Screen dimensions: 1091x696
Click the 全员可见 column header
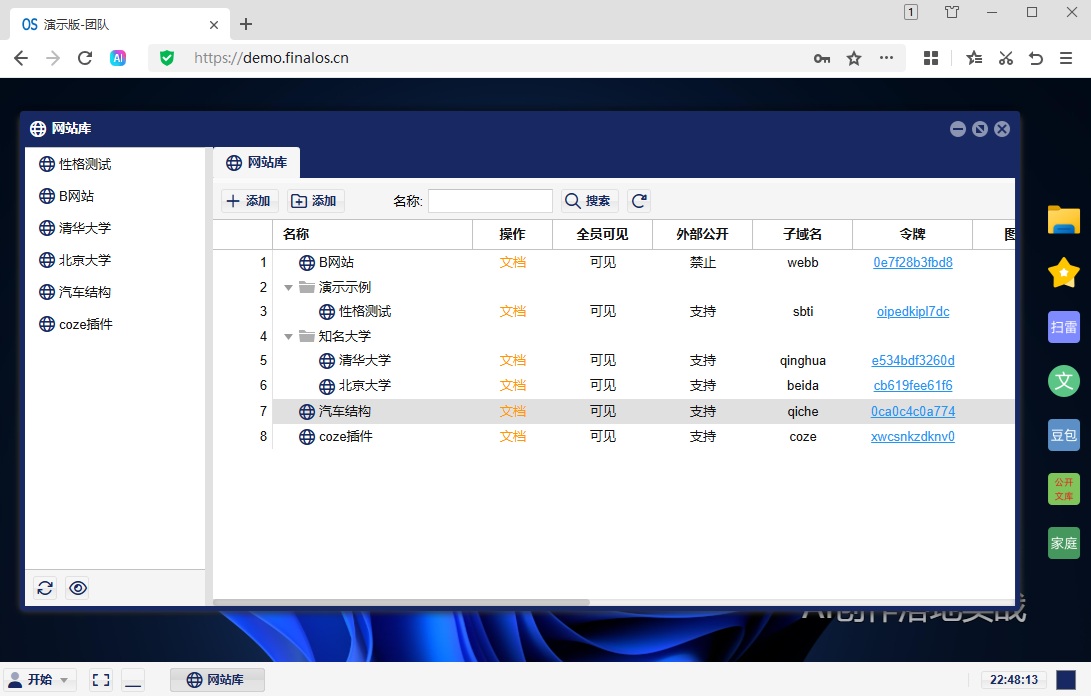[602, 235]
